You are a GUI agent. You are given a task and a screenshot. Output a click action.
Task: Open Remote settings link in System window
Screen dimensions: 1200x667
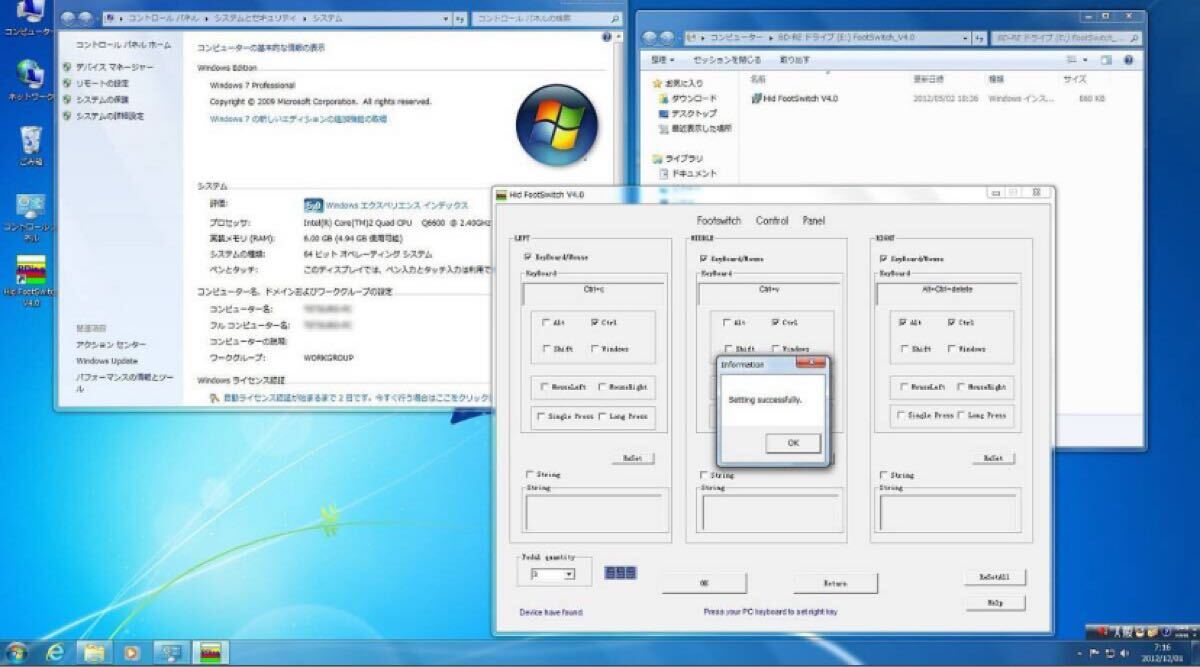coord(102,83)
